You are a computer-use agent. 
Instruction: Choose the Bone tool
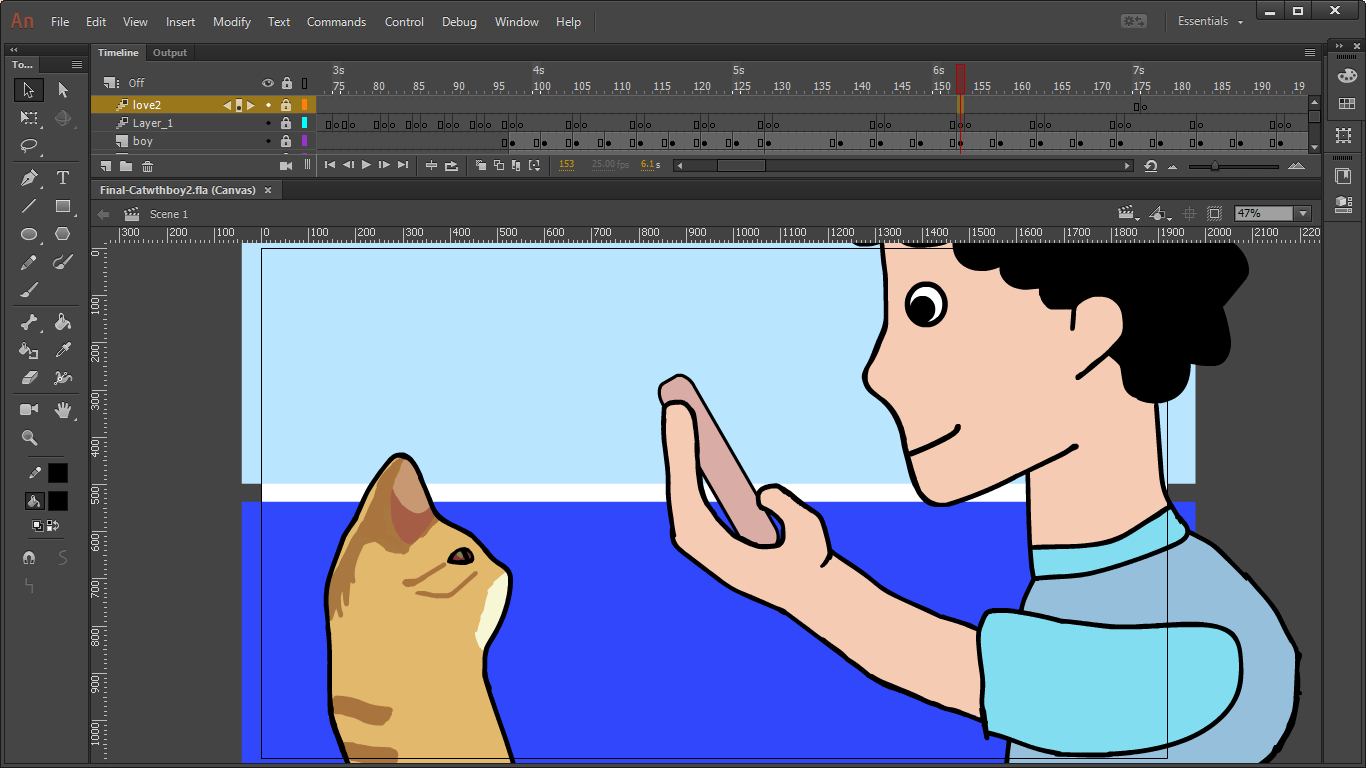pyautogui.click(x=29, y=322)
